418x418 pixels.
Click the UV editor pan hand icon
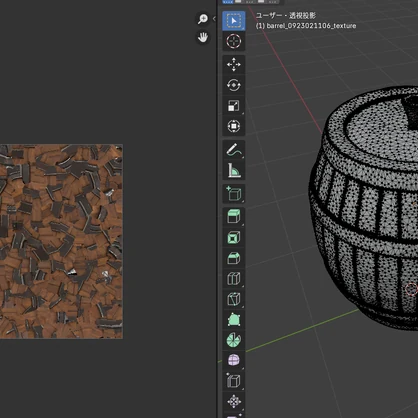pos(203,37)
